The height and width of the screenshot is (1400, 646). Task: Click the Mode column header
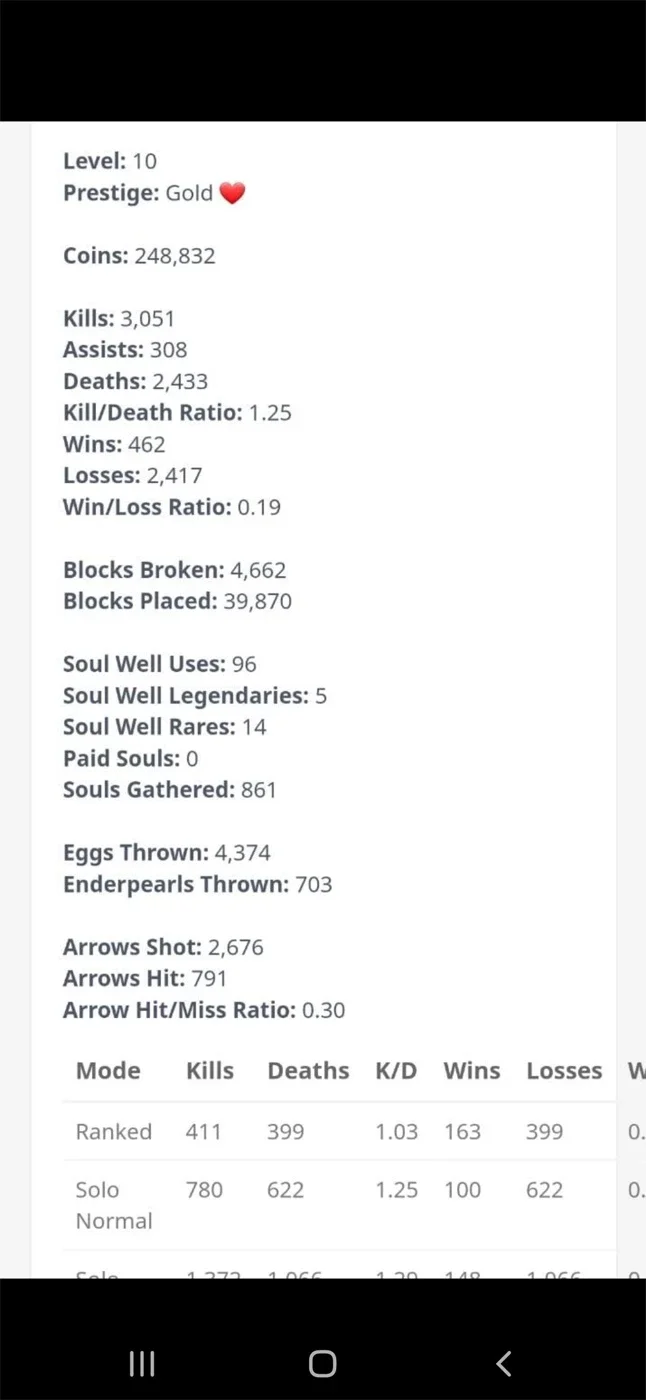click(x=108, y=1070)
